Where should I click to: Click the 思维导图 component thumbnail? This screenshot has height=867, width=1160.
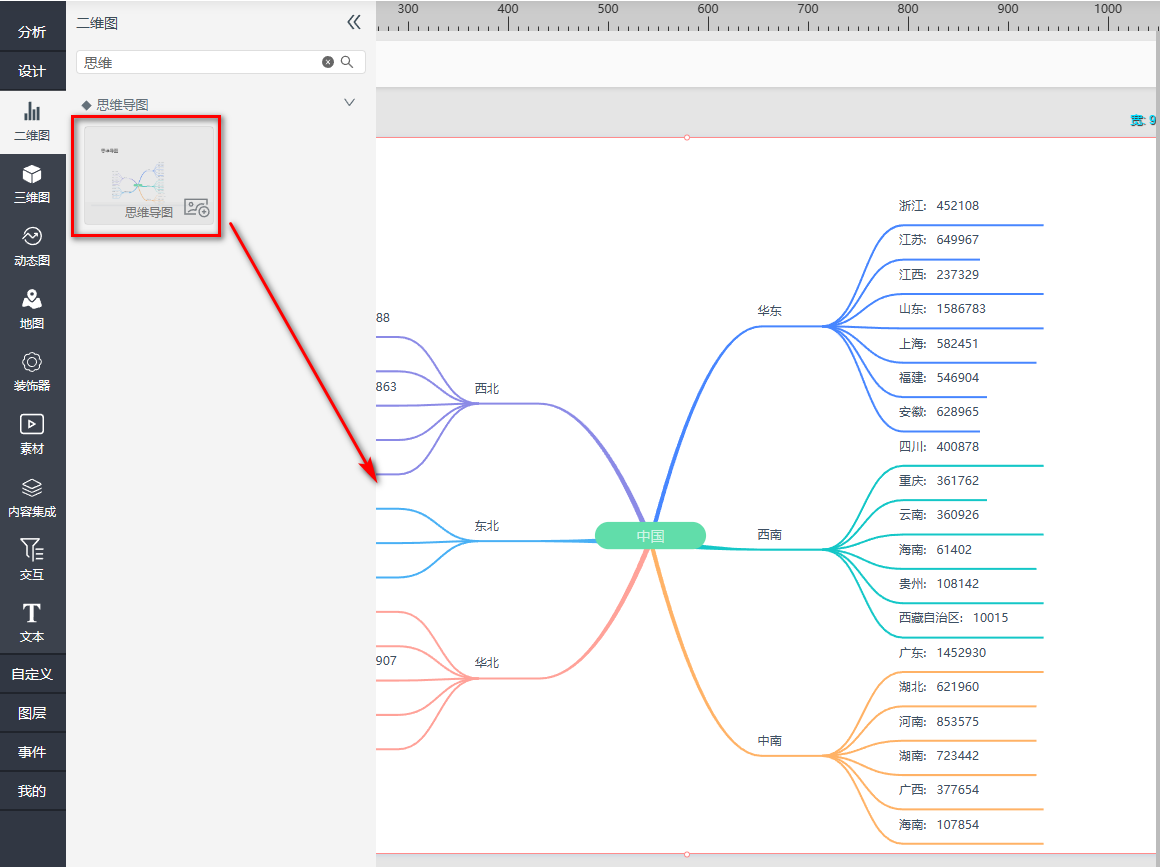(x=147, y=176)
